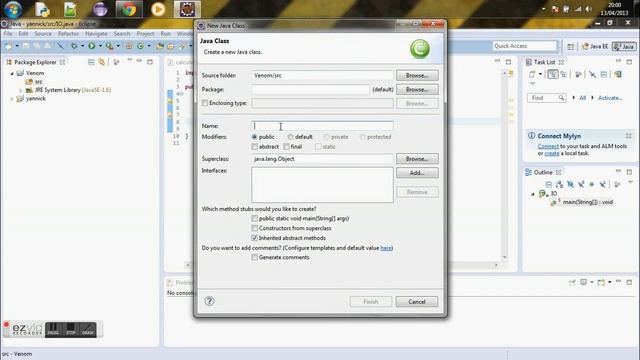Open the Run button dropdown arrow
This screenshot has width=640, height=360.
[100, 46]
